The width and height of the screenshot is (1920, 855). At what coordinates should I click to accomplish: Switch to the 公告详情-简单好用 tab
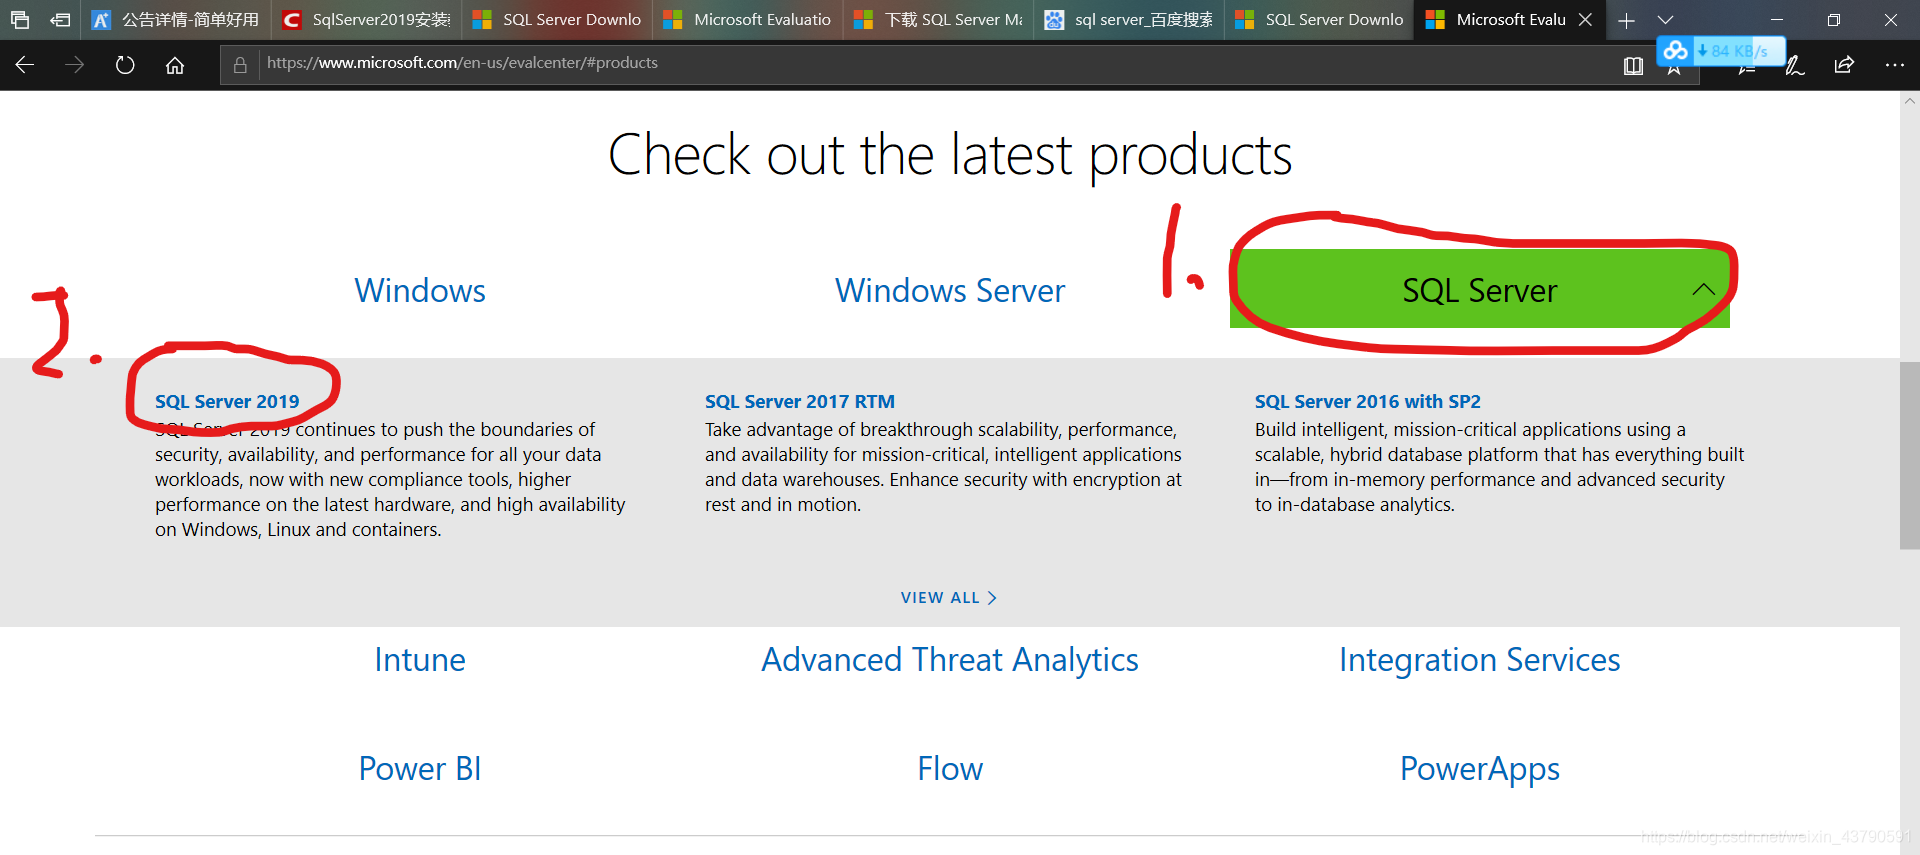[176, 20]
